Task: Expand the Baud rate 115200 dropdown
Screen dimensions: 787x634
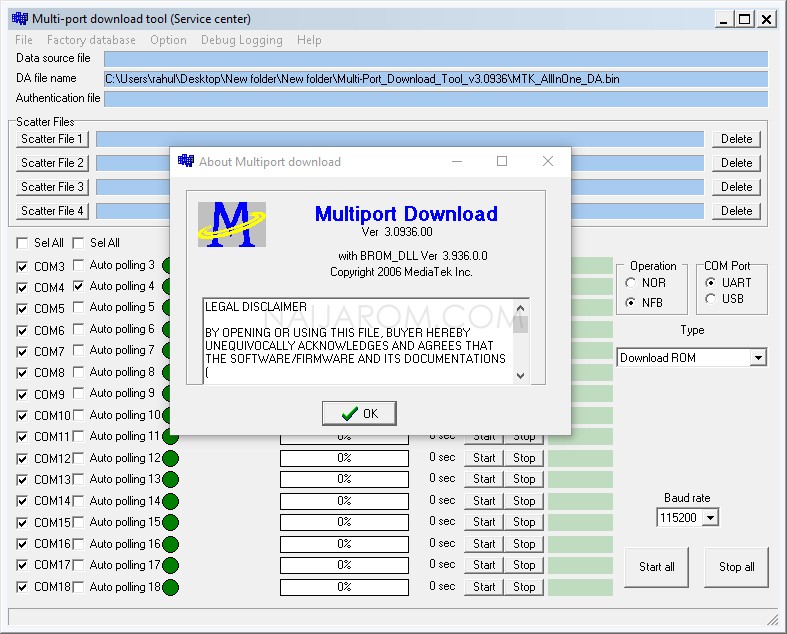Action: pos(711,518)
